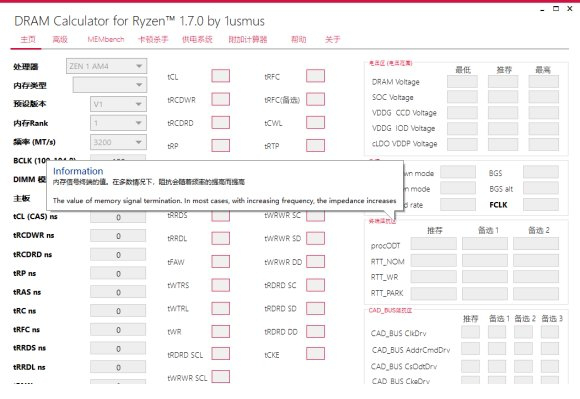Click the tCL (CAS) ns value field
Screen dimensions: 580x399
coord(118,217)
